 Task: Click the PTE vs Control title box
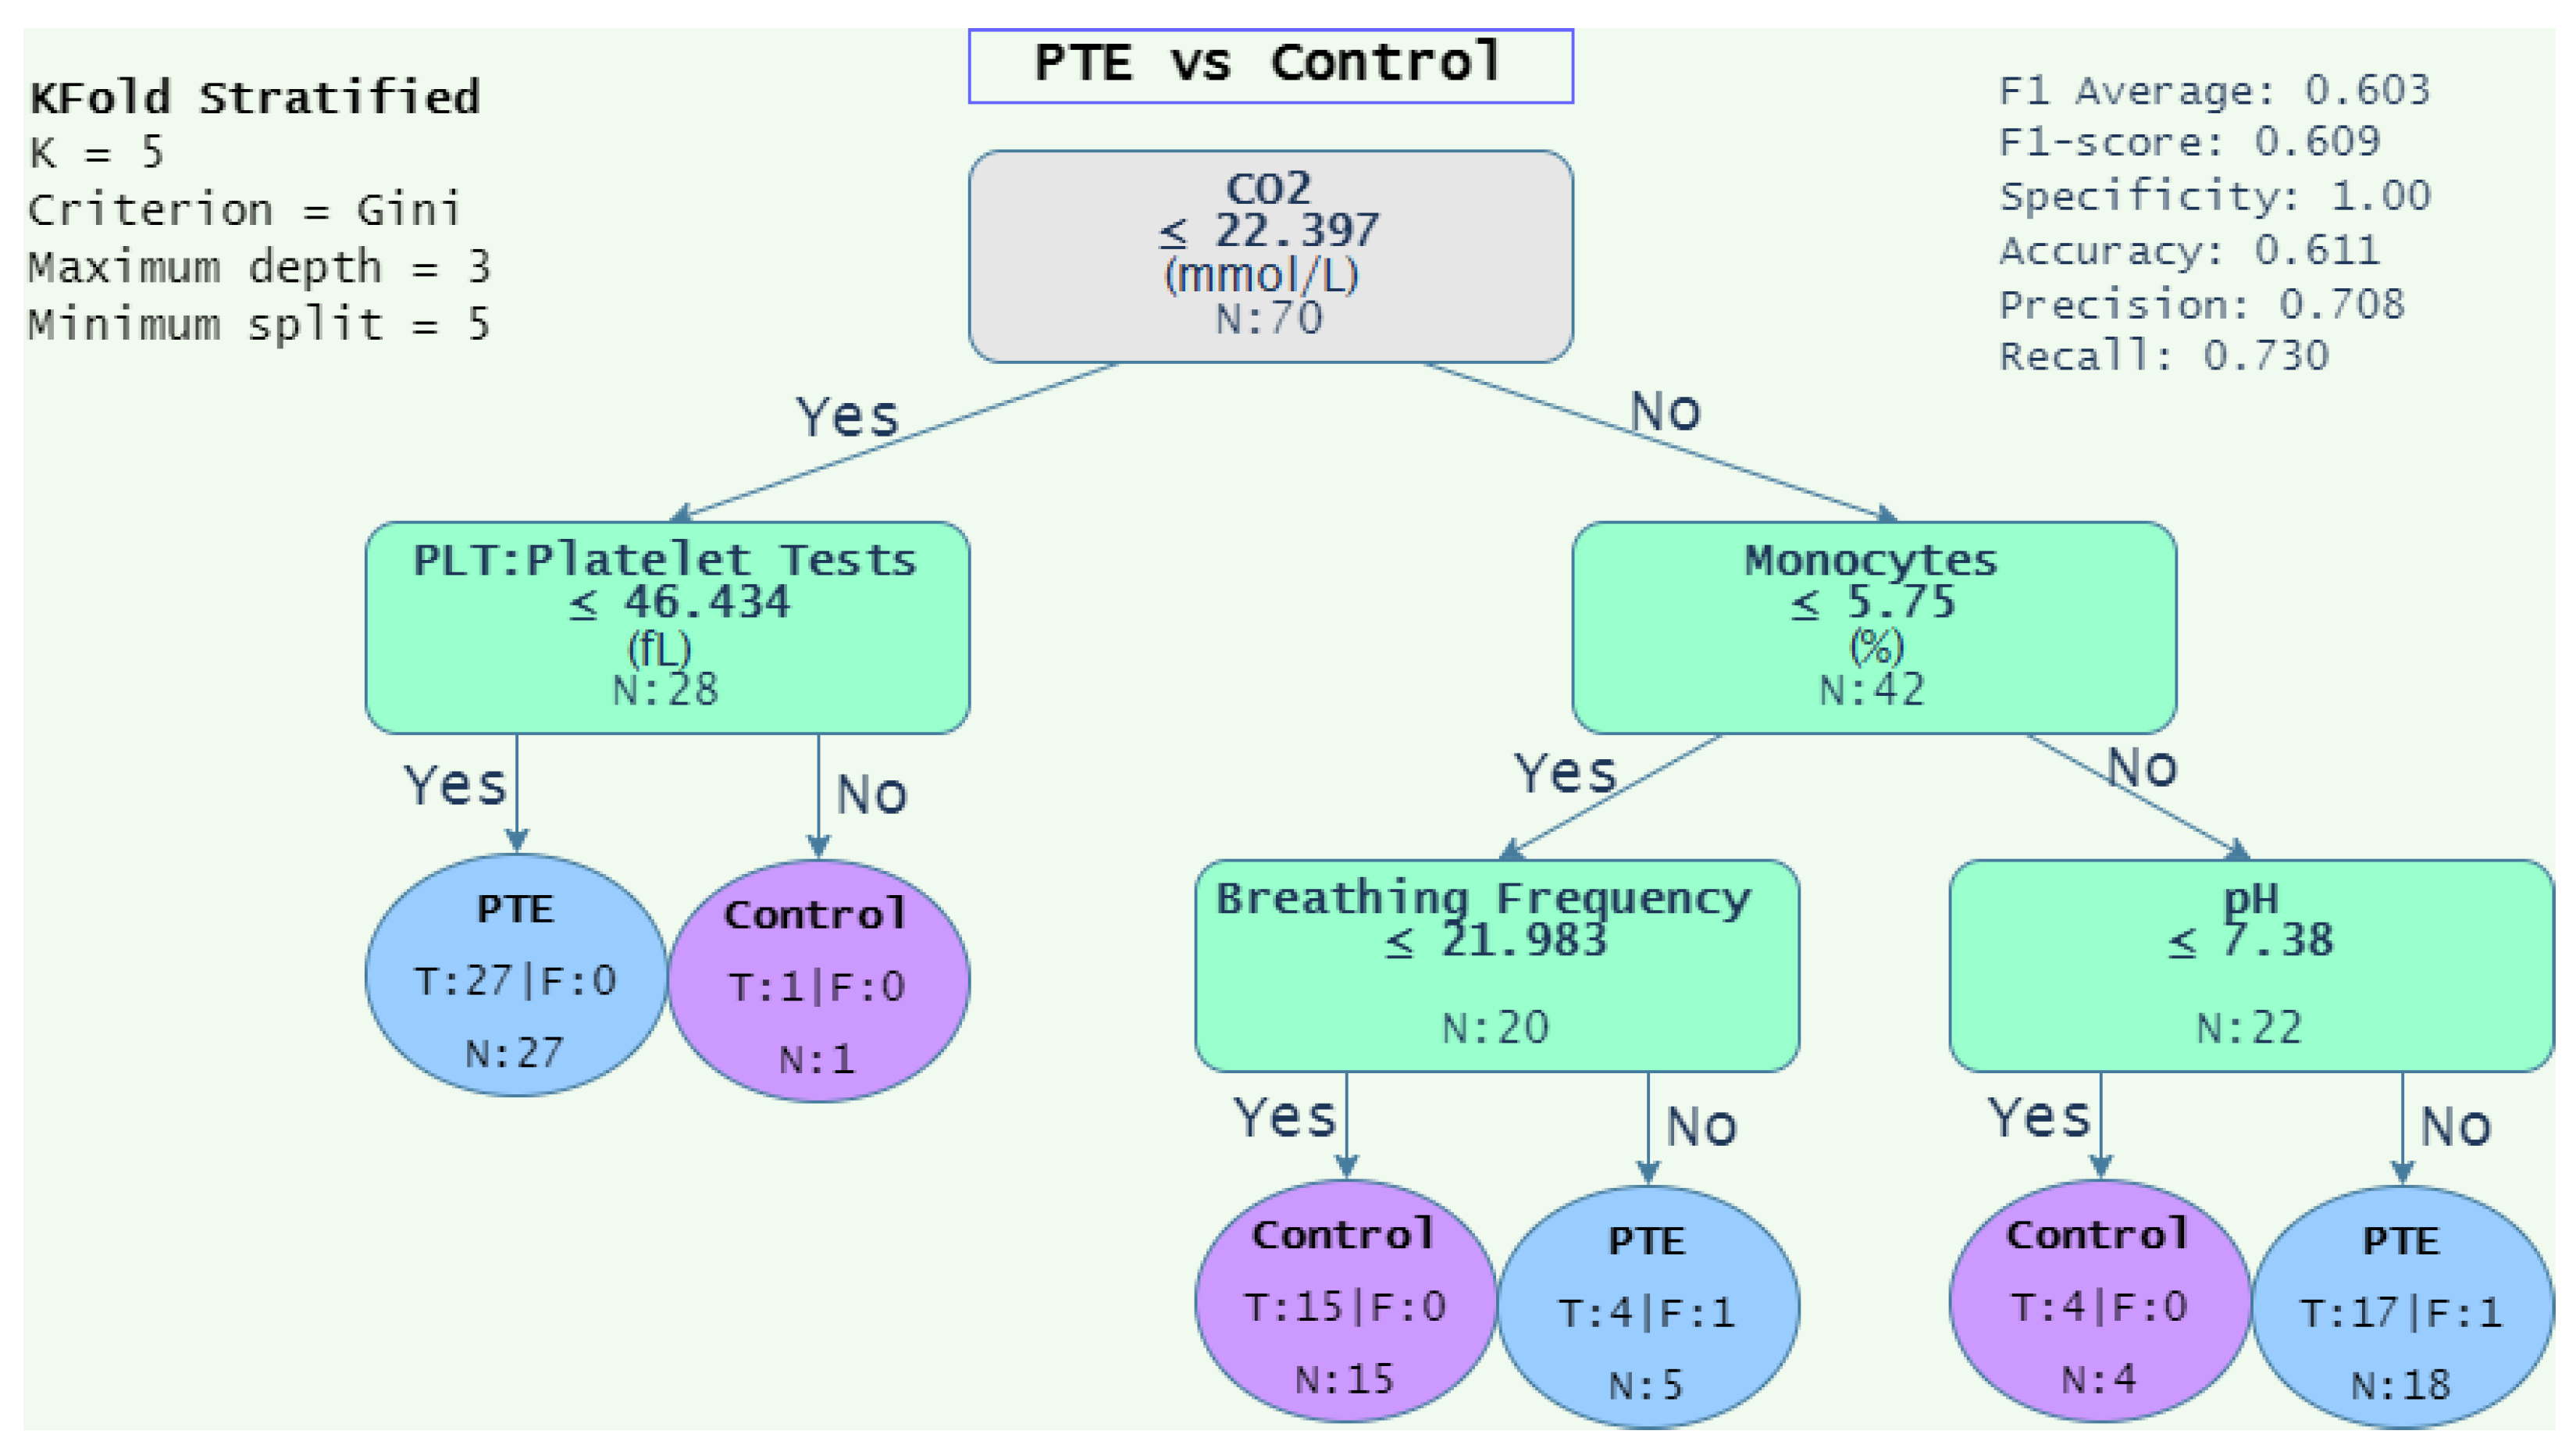(1270, 65)
